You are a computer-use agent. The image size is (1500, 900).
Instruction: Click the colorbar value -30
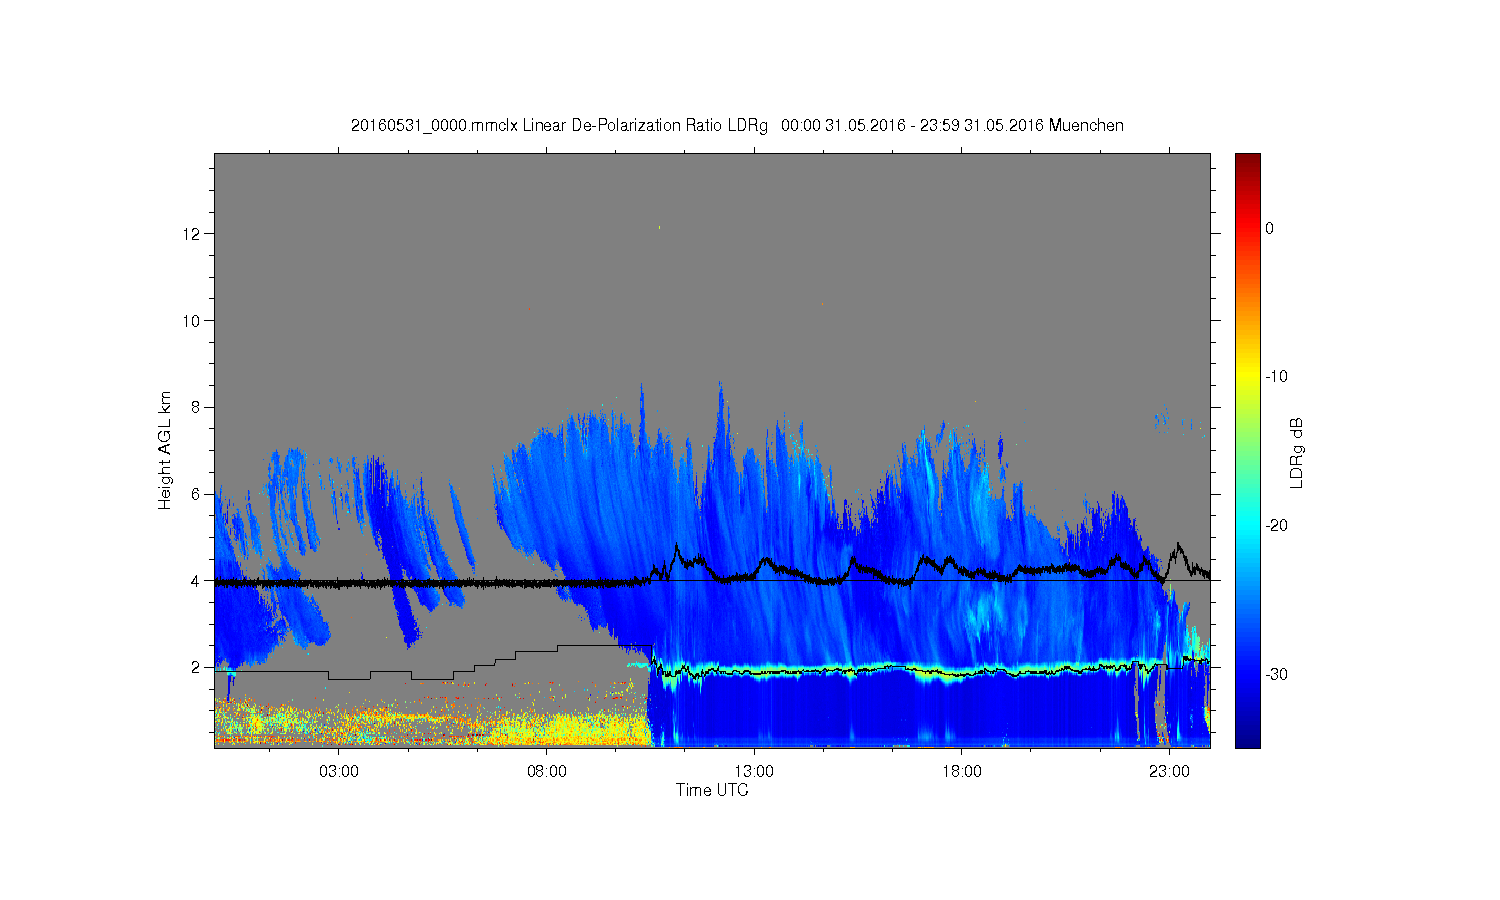1277,675
